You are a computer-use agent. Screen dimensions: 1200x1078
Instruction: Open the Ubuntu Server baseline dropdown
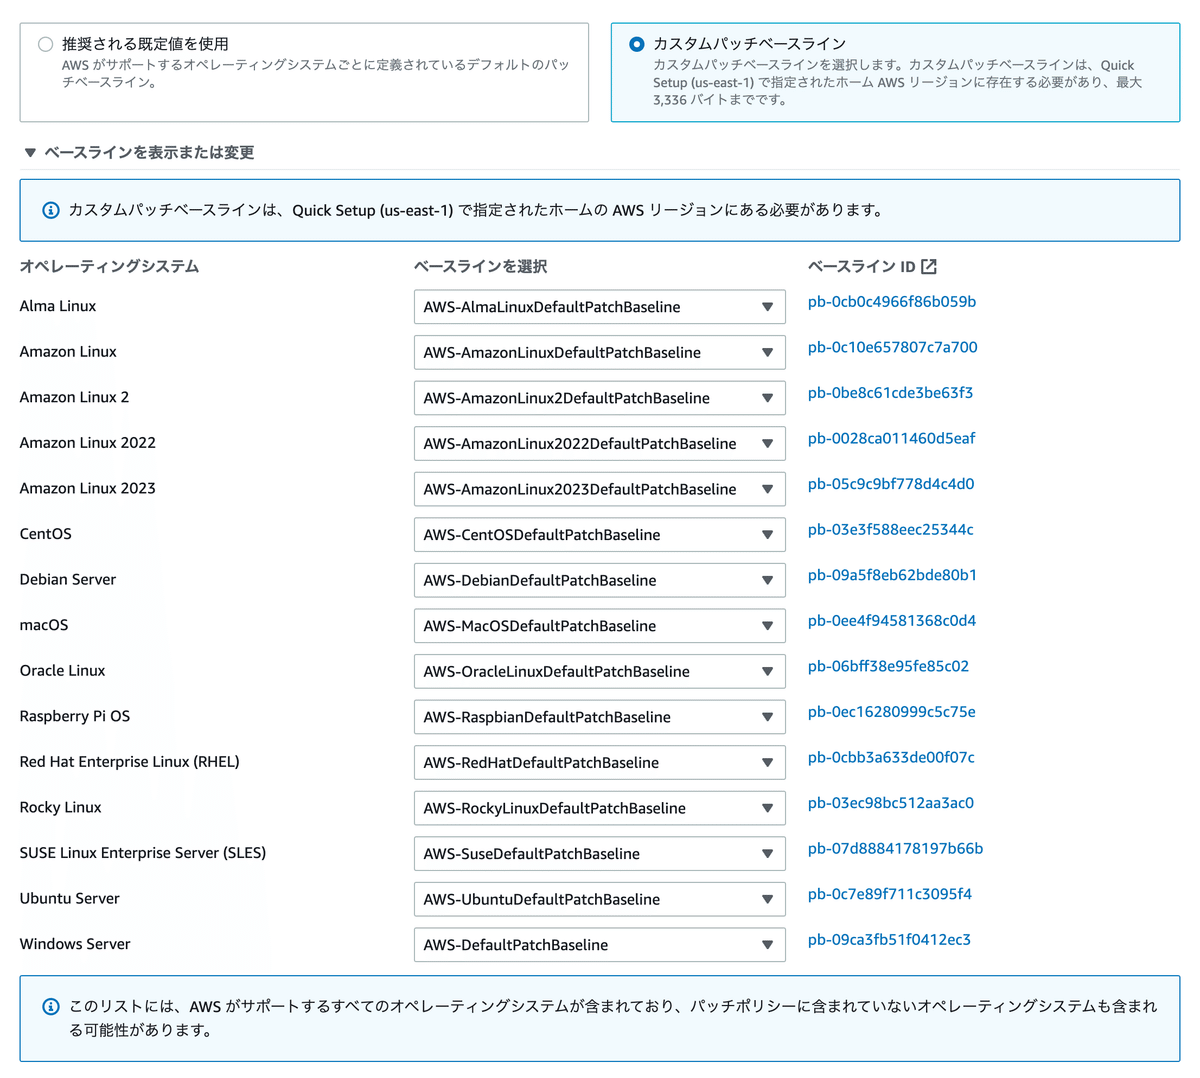pos(599,899)
